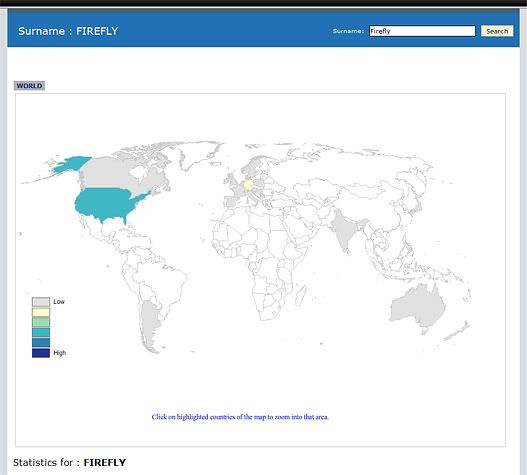The height and width of the screenshot is (475, 527).
Task: Click India on the world map
Action: coord(344,230)
